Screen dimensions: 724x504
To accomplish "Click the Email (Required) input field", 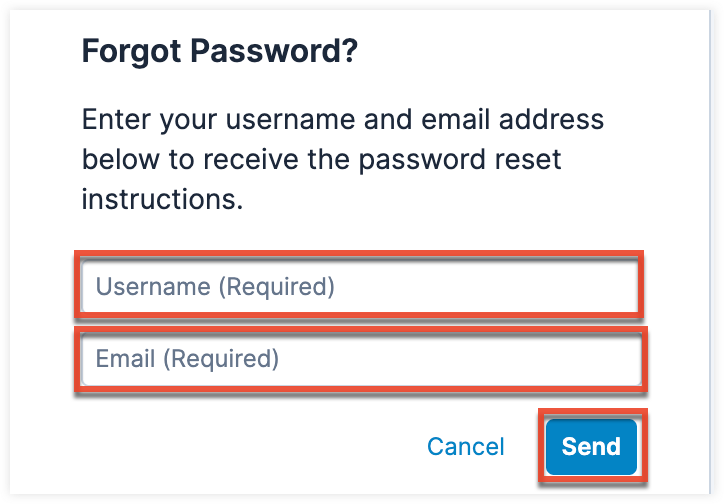I will coord(358,359).
